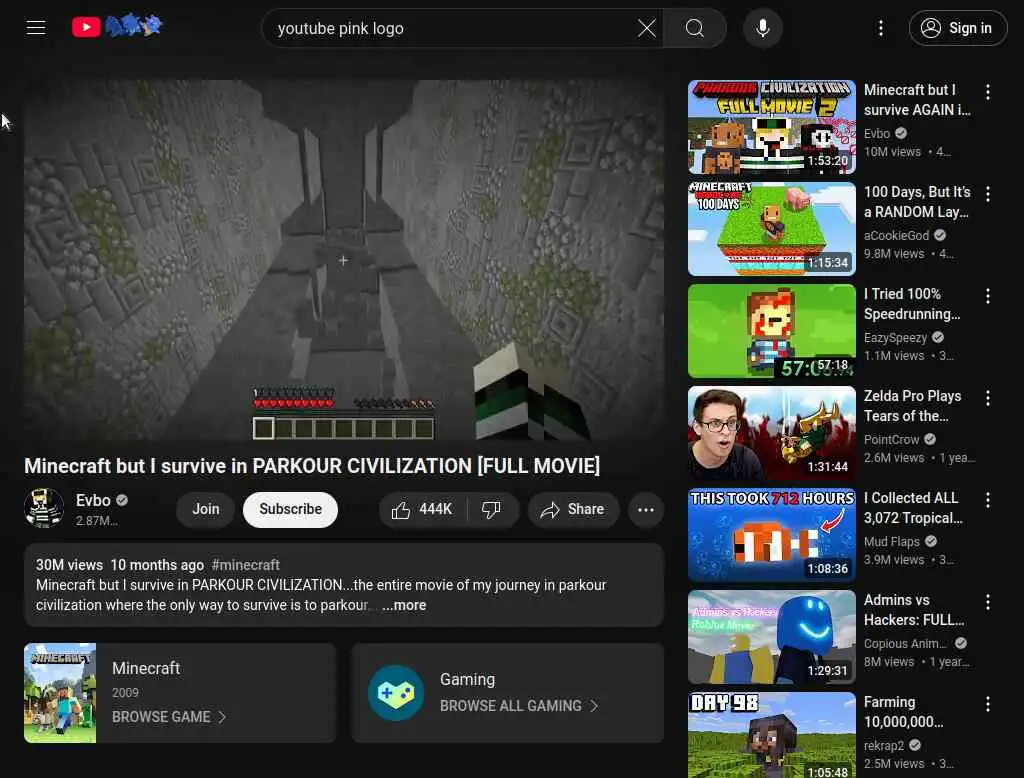Open EazySpeezy channel name
Viewport: 1024px width, 778px height.
[895, 338]
